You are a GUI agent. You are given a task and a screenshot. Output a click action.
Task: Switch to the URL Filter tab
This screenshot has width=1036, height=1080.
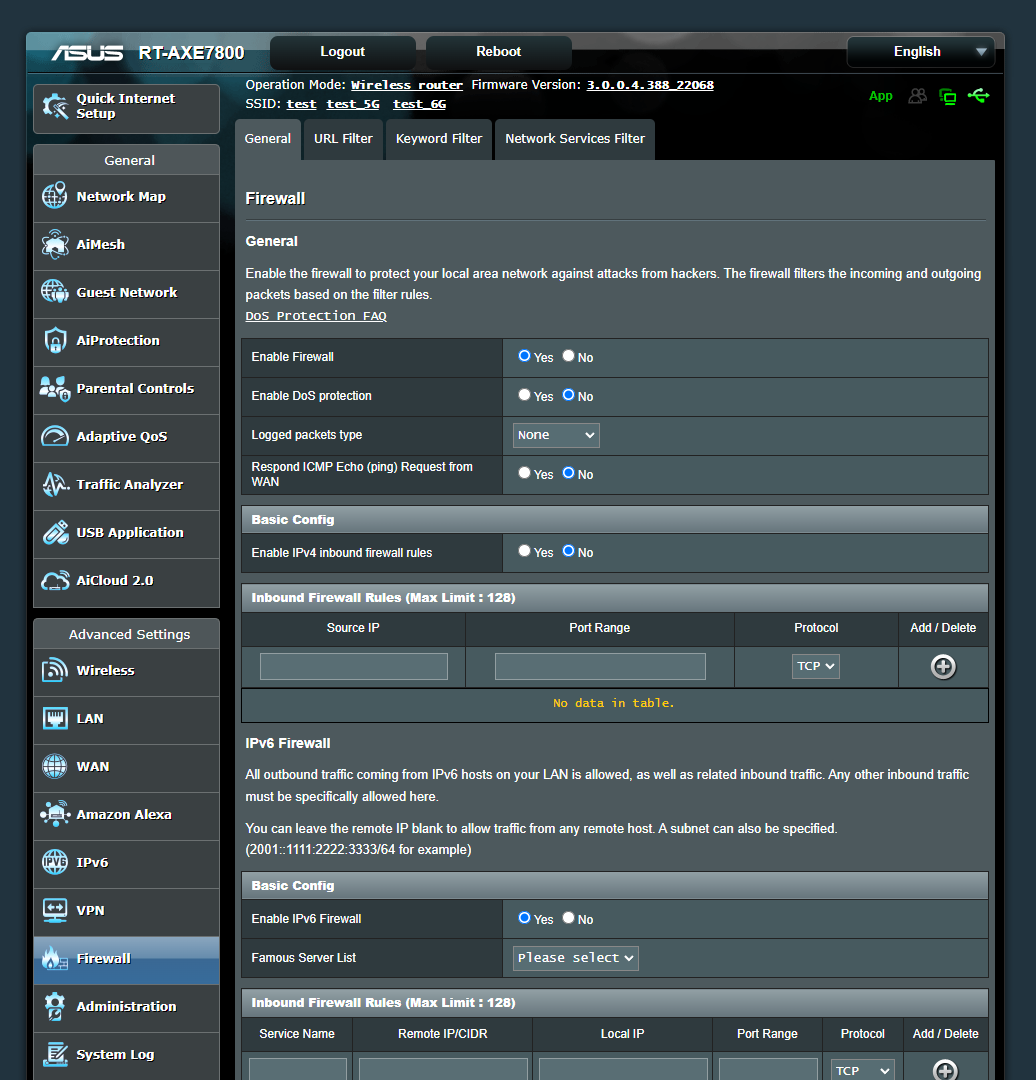343,139
